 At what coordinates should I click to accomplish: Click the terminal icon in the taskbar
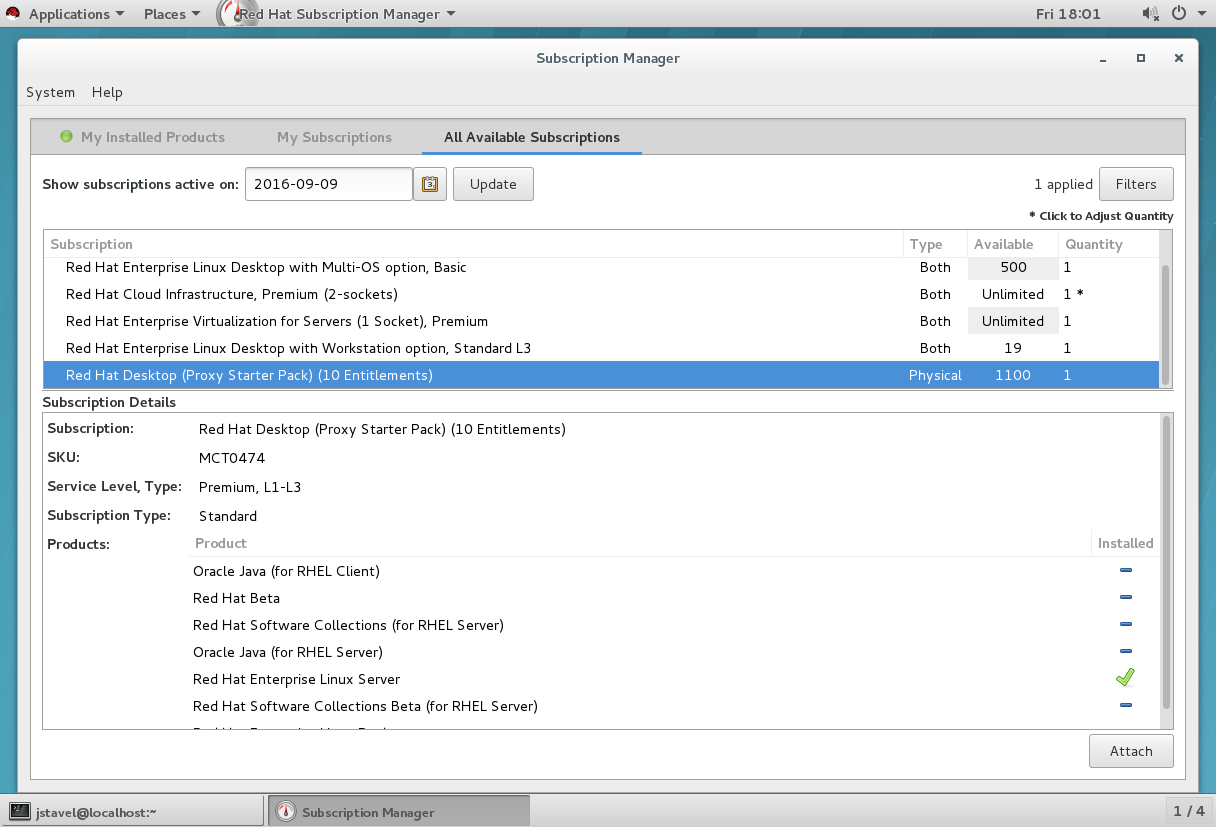[x=20, y=812]
